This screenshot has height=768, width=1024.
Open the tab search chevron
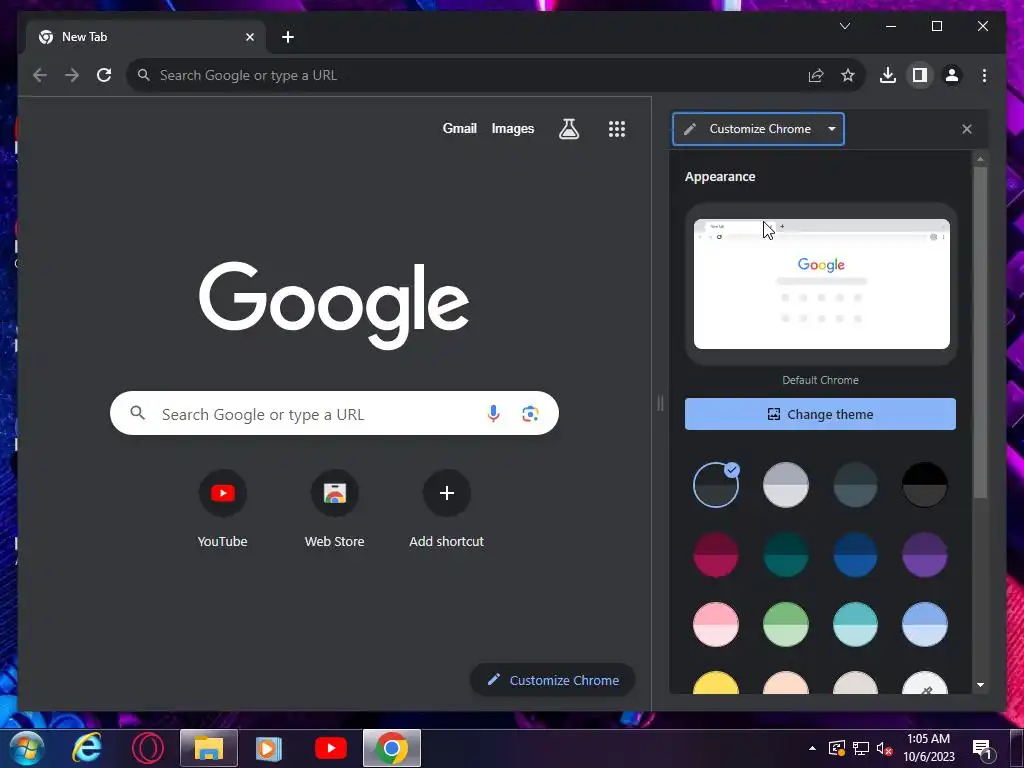(844, 26)
